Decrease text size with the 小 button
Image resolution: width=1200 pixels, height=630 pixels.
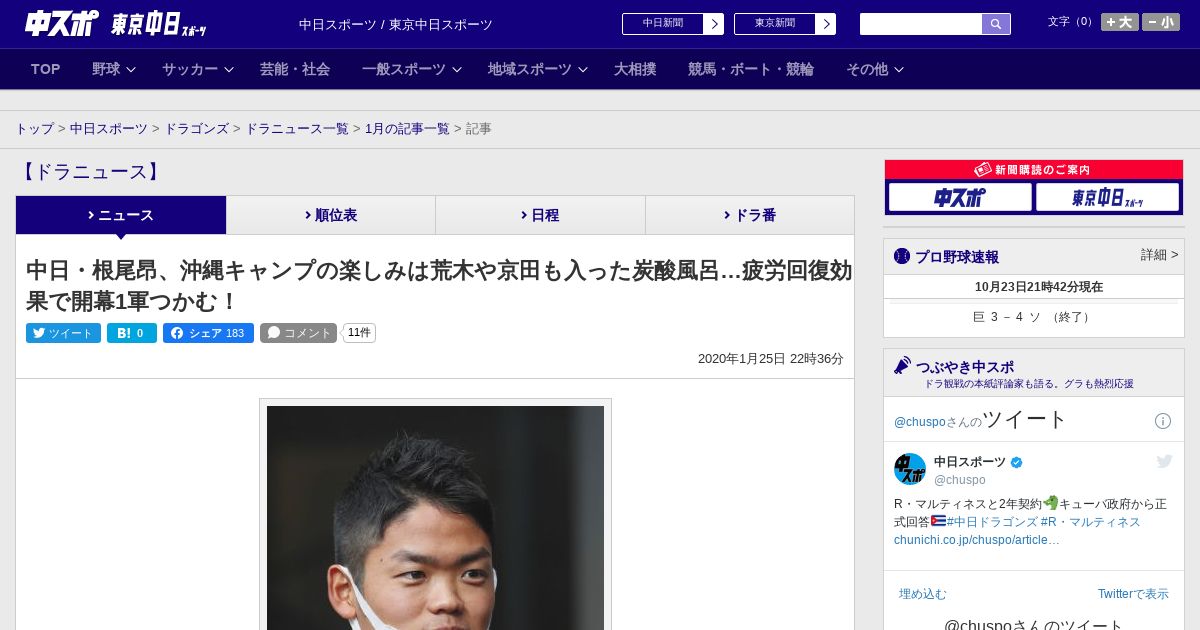click(x=1161, y=22)
